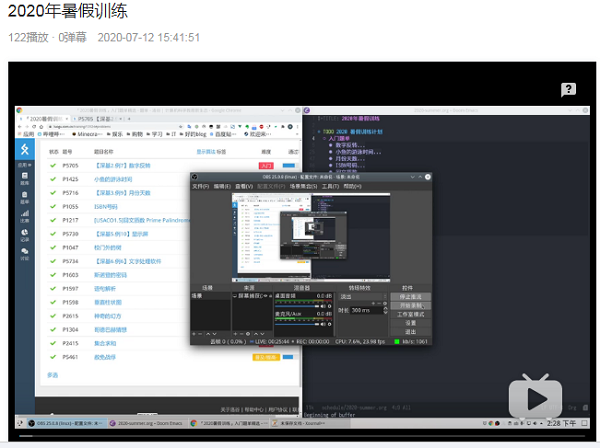Open OBS 帮助(H) menu
Screen dimensions: 600x448
pos(352,186)
